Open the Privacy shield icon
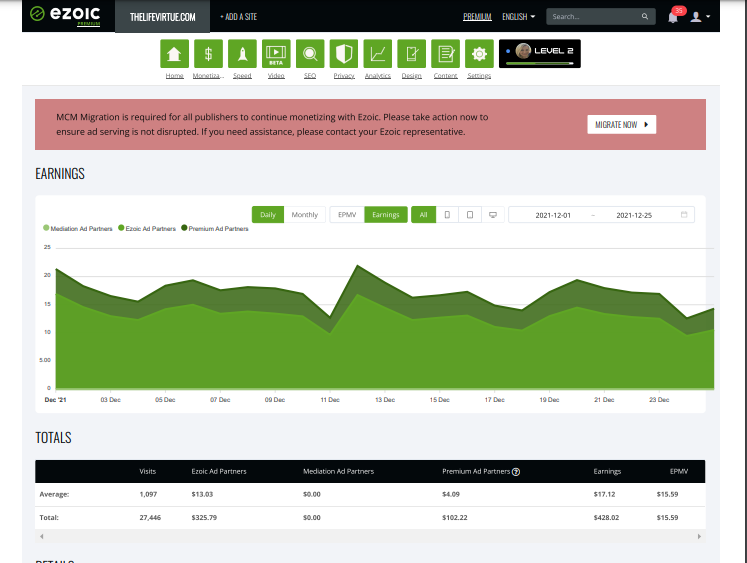This screenshot has height=563, width=747. (343, 54)
